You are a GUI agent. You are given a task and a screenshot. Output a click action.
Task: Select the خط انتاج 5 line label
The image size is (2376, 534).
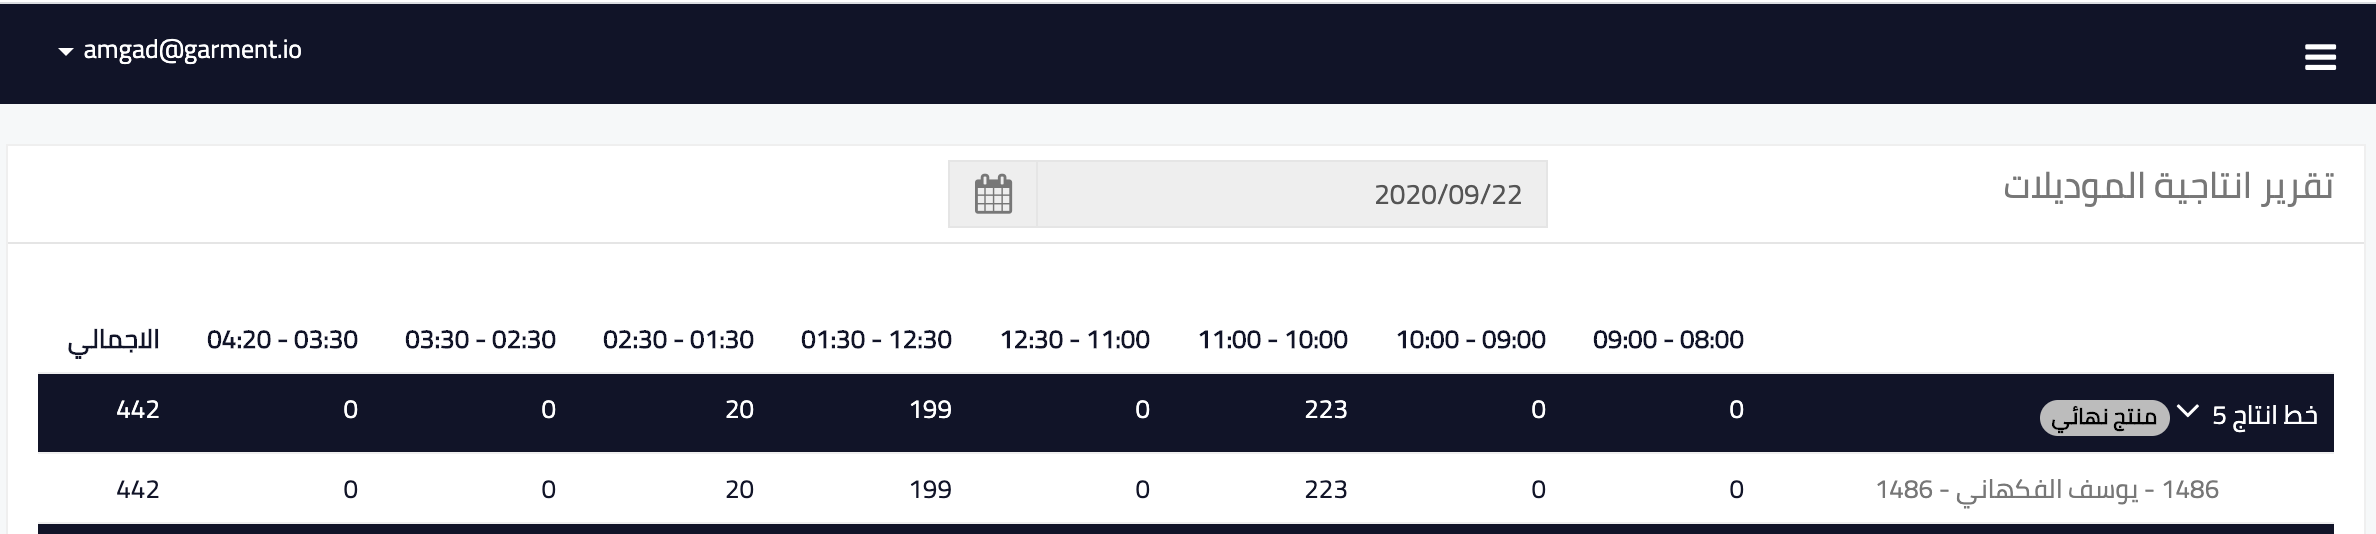(x=2264, y=415)
